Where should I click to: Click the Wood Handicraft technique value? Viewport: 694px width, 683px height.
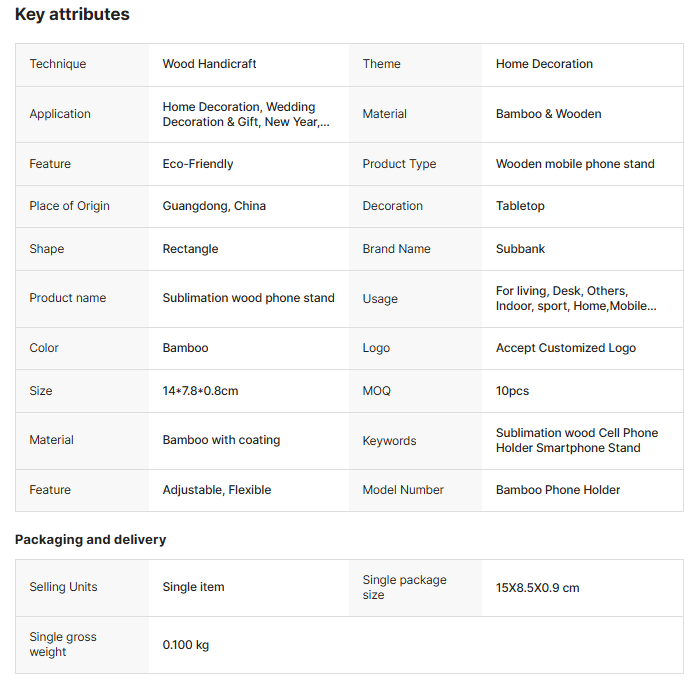(209, 64)
